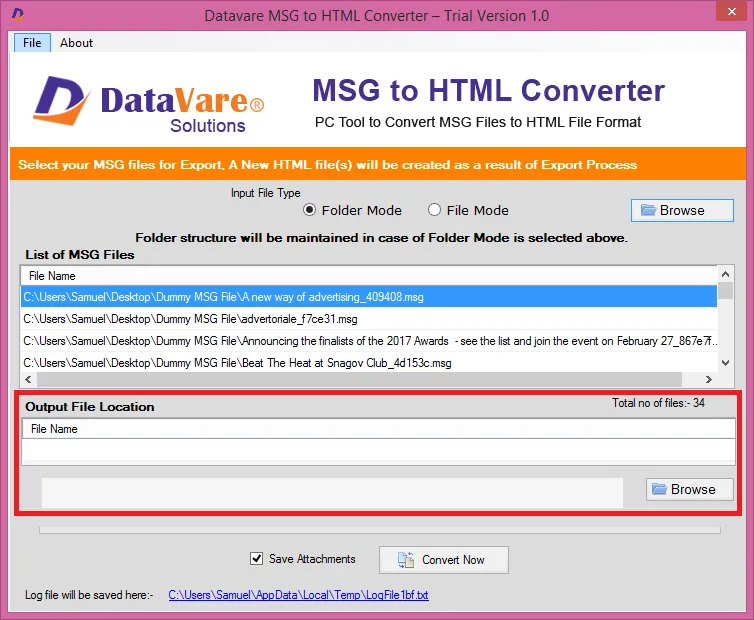This screenshot has width=754, height=620.
Task: Click the MSG list's vertical scrollbar down arrow
Action: [726, 363]
